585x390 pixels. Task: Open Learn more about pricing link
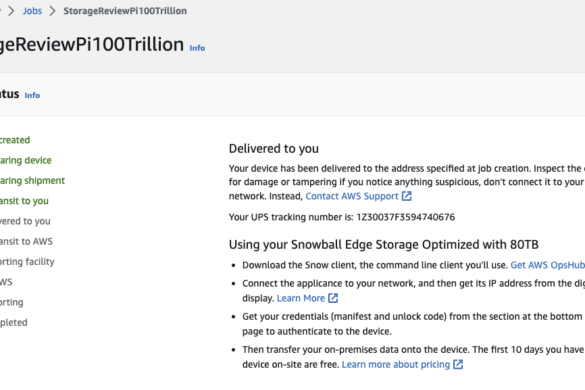point(396,364)
